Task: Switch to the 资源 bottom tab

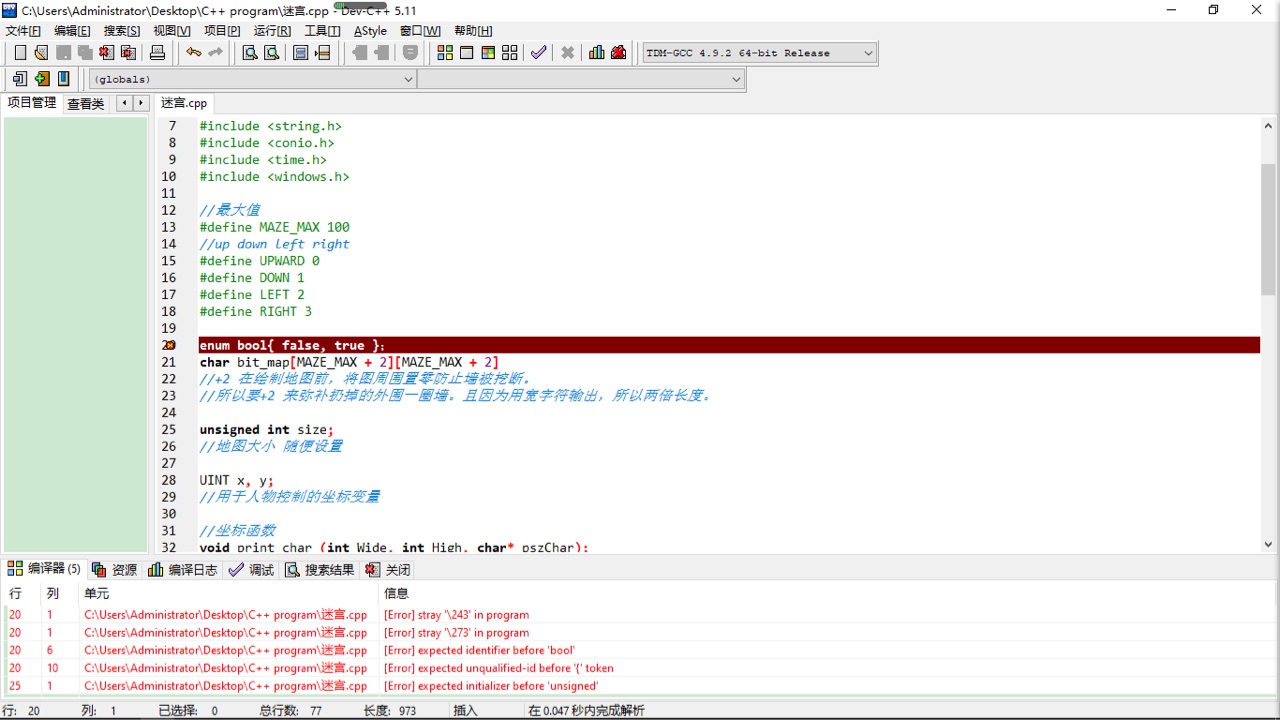Action: [x=115, y=569]
